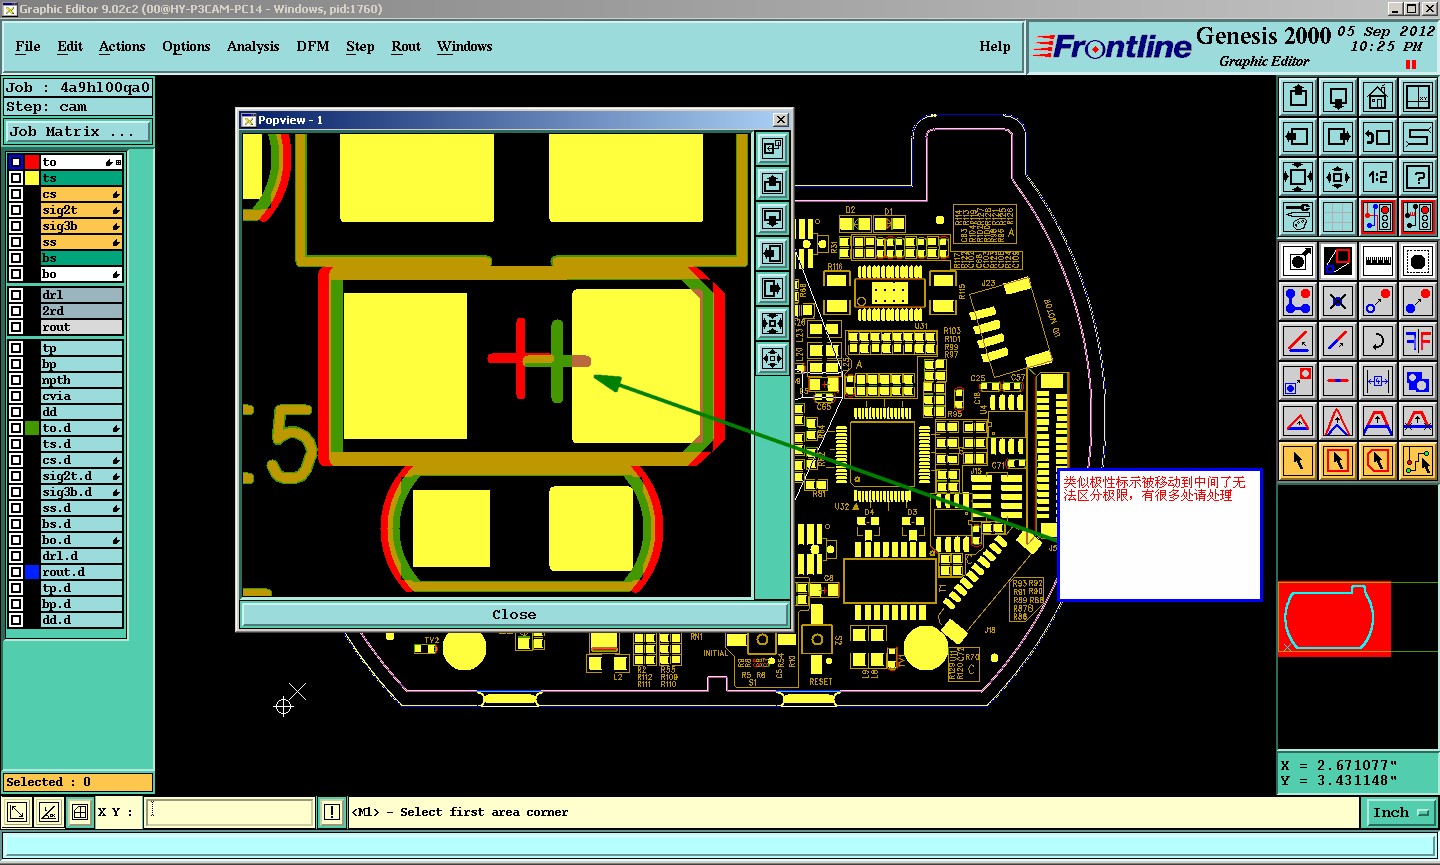Open the Inch units dropdown
The image size is (1440, 865).
pyautogui.click(x=1400, y=813)
